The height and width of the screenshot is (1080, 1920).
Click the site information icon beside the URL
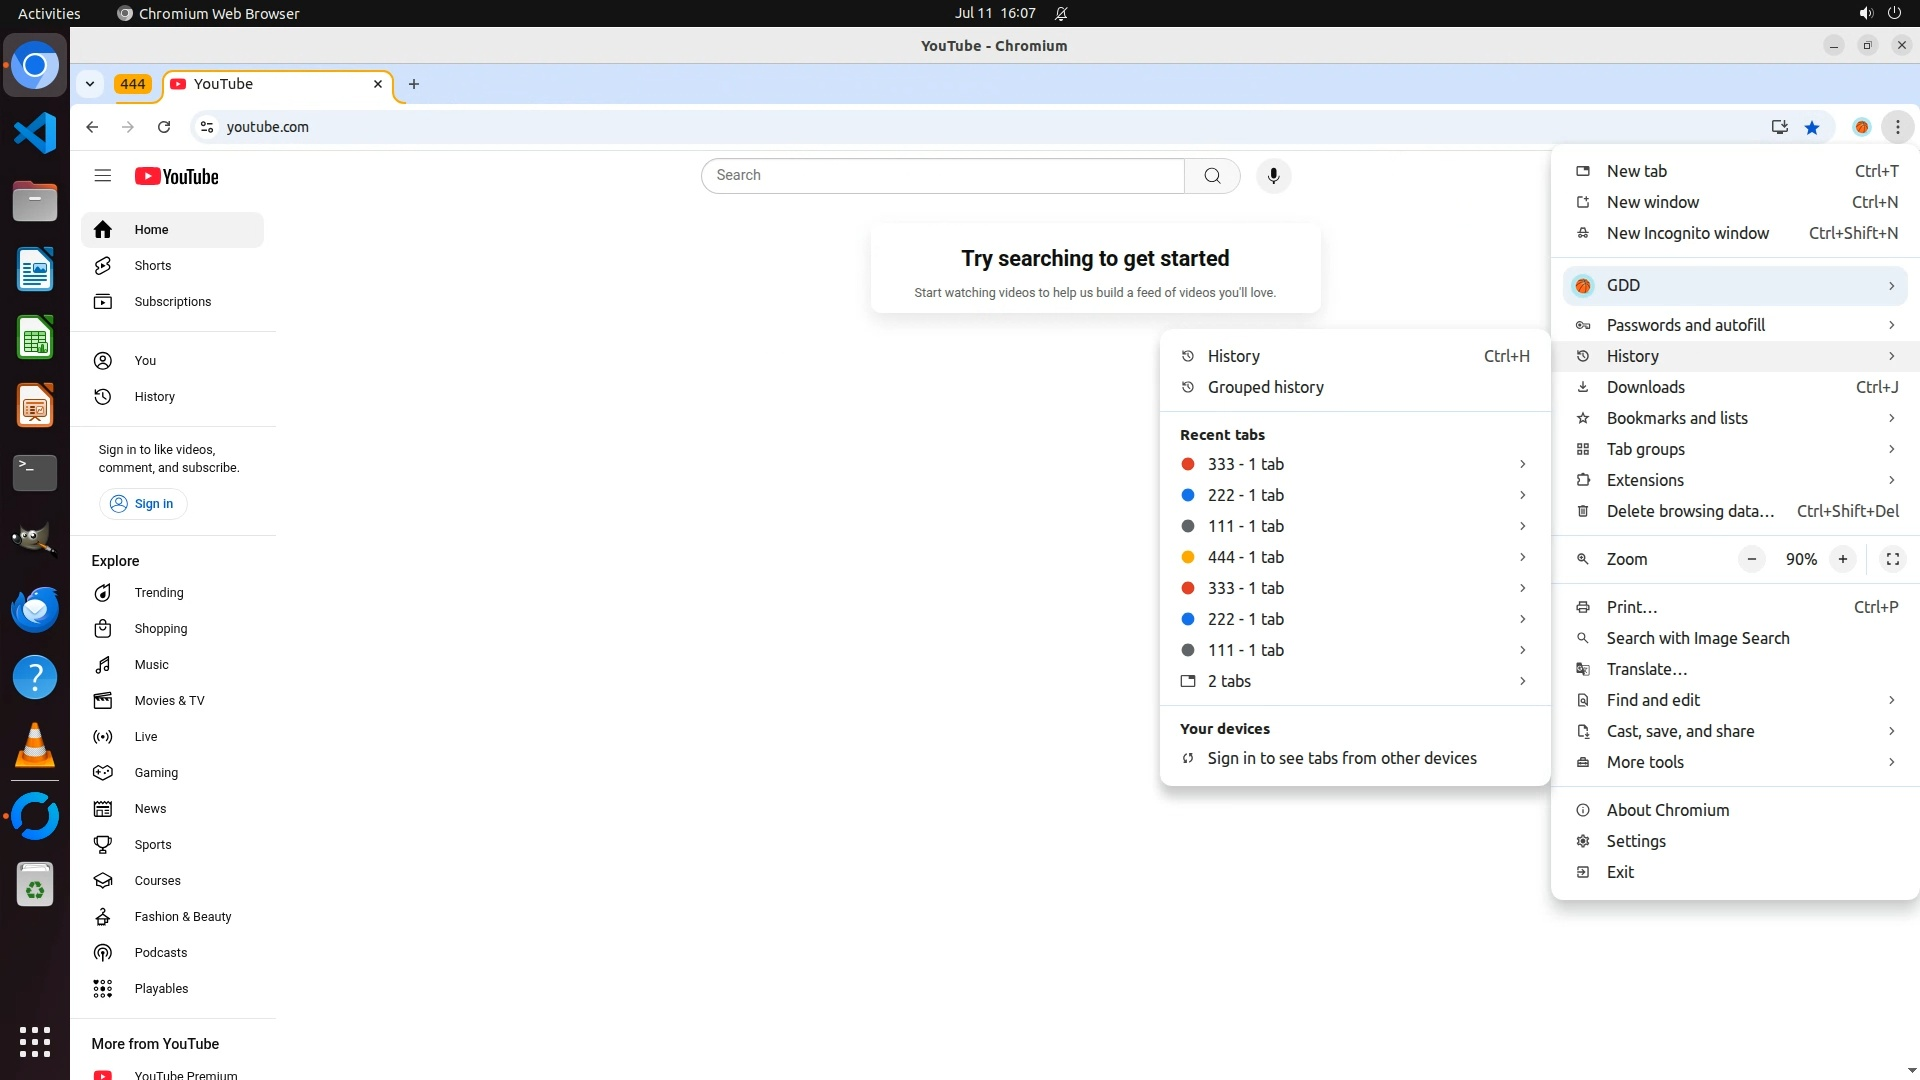pos(207,127)
